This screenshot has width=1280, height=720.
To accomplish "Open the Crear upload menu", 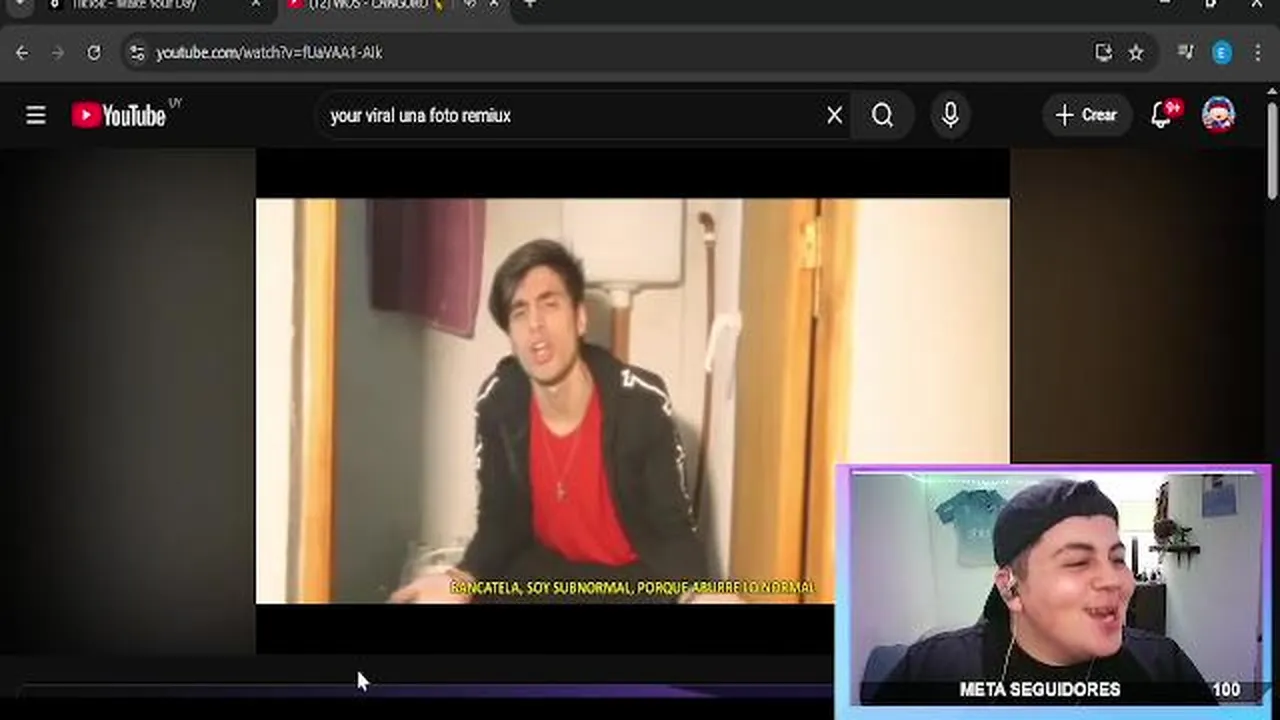I will [x=1086, y=115].
